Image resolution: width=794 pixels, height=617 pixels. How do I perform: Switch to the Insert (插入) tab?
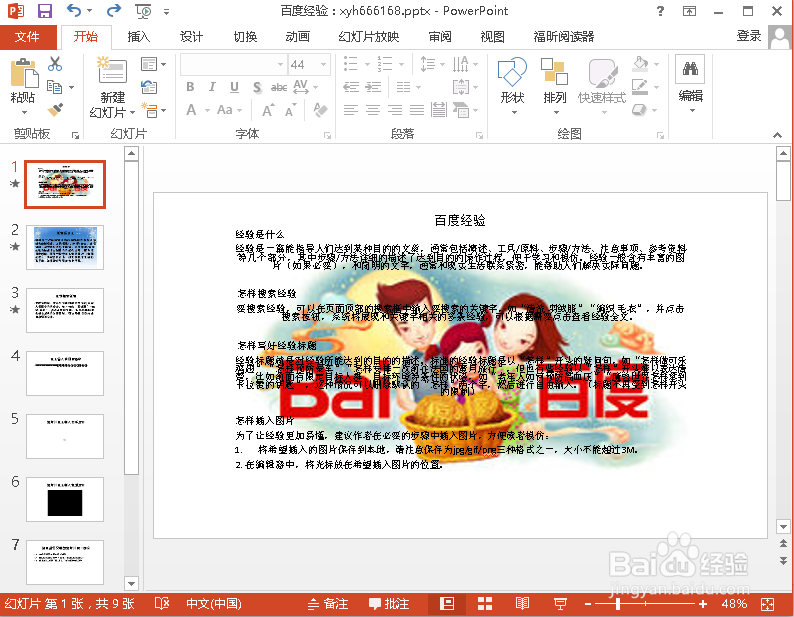click(x=138, y=36)
